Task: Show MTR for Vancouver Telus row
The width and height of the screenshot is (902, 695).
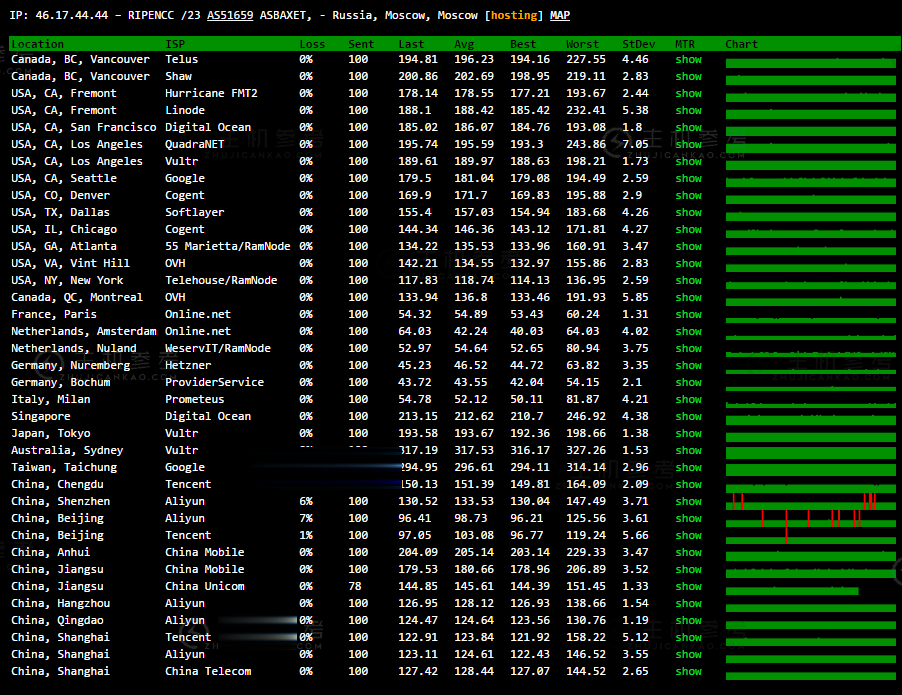Action: point(689,59)
